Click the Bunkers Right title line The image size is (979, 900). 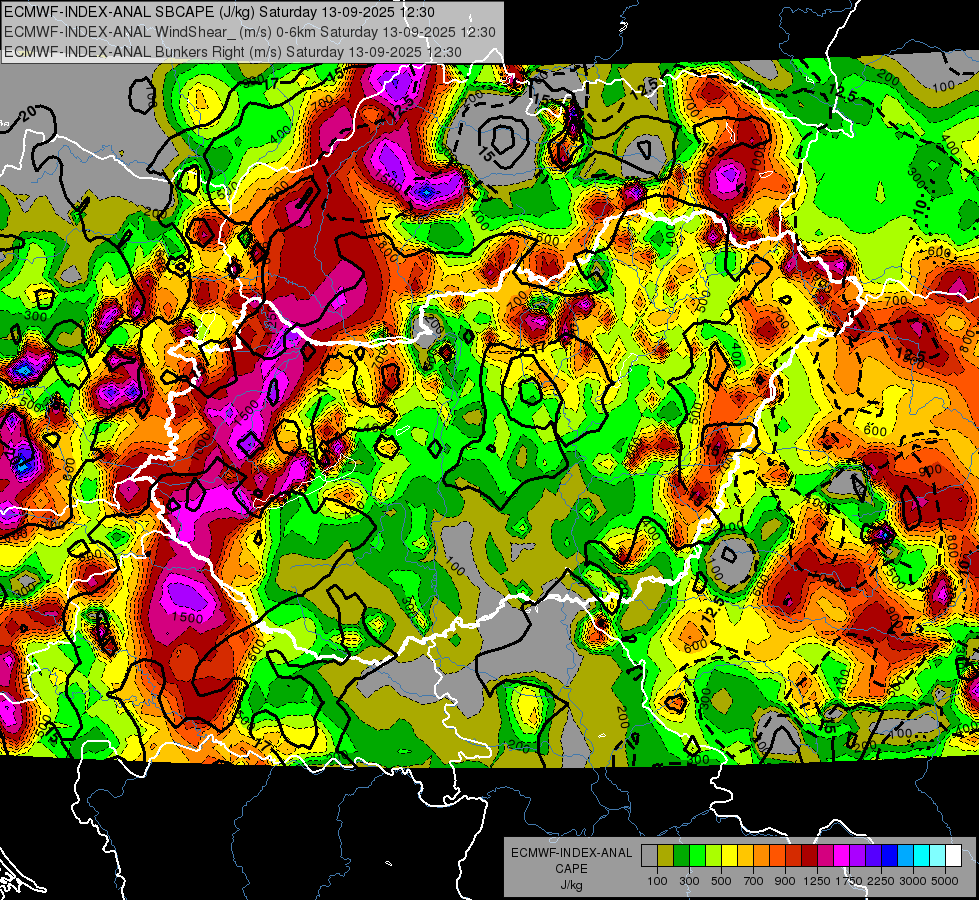point(233,52)
